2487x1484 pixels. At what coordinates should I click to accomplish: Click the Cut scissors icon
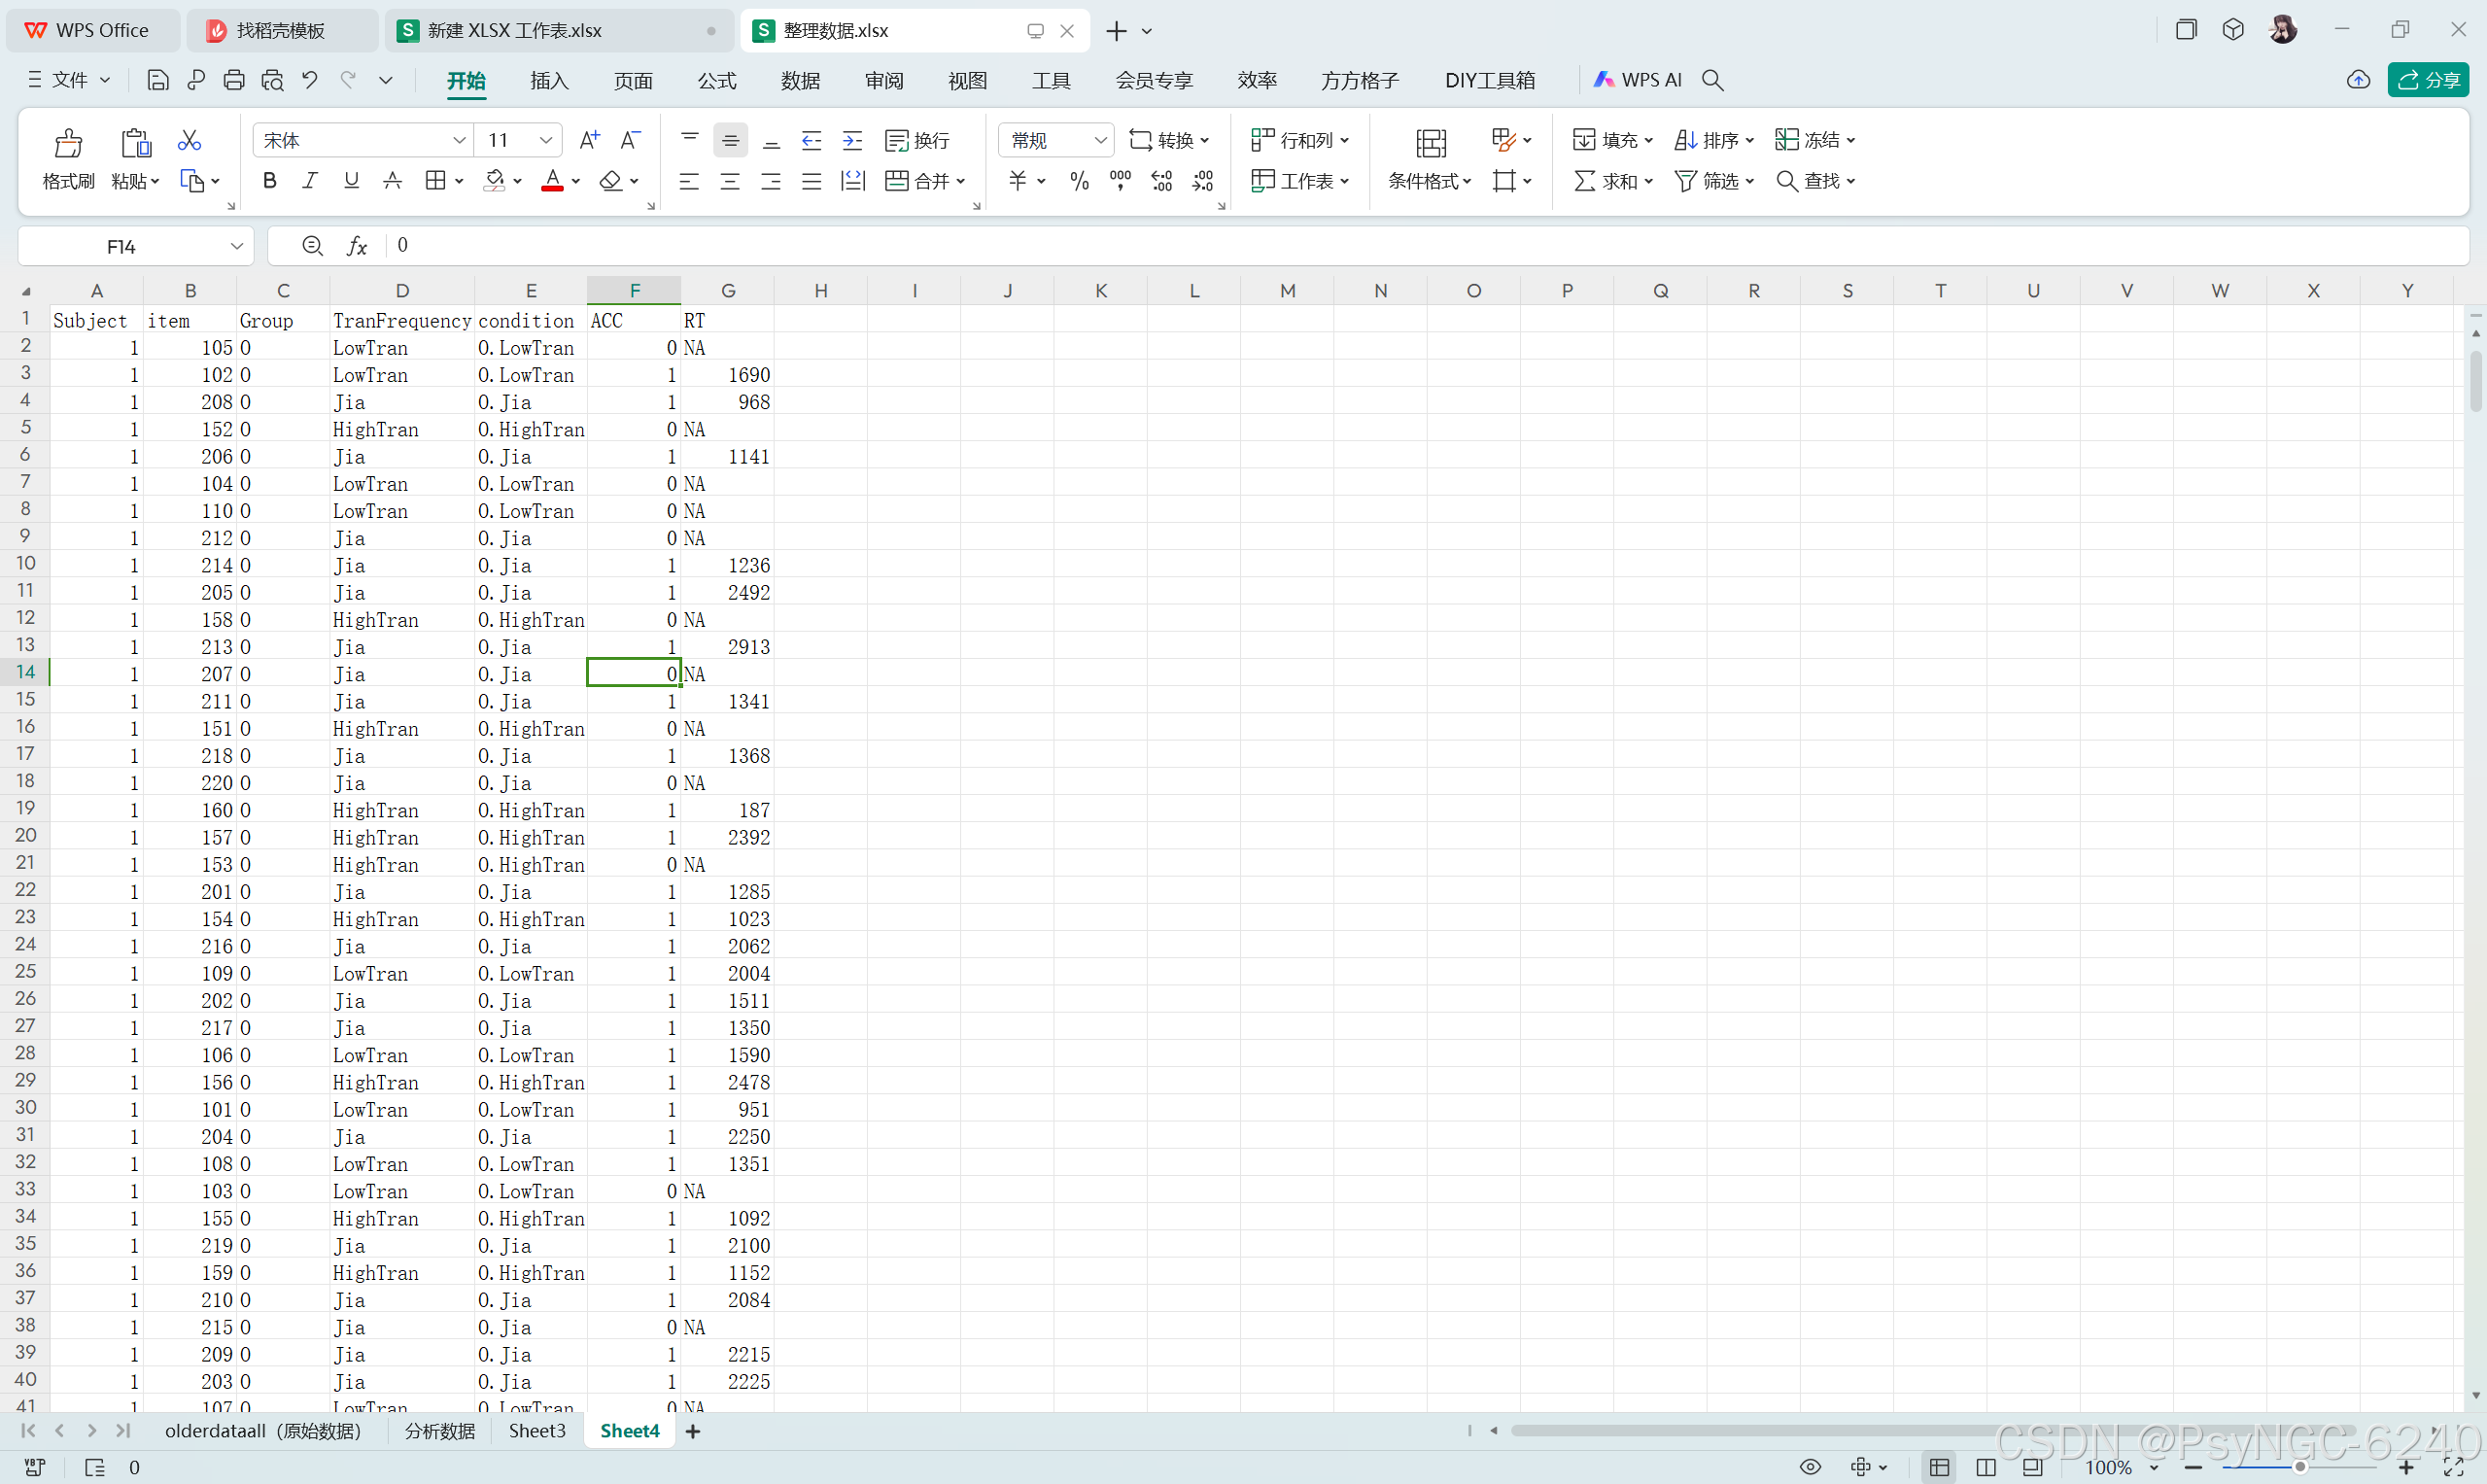pos(189,140)
